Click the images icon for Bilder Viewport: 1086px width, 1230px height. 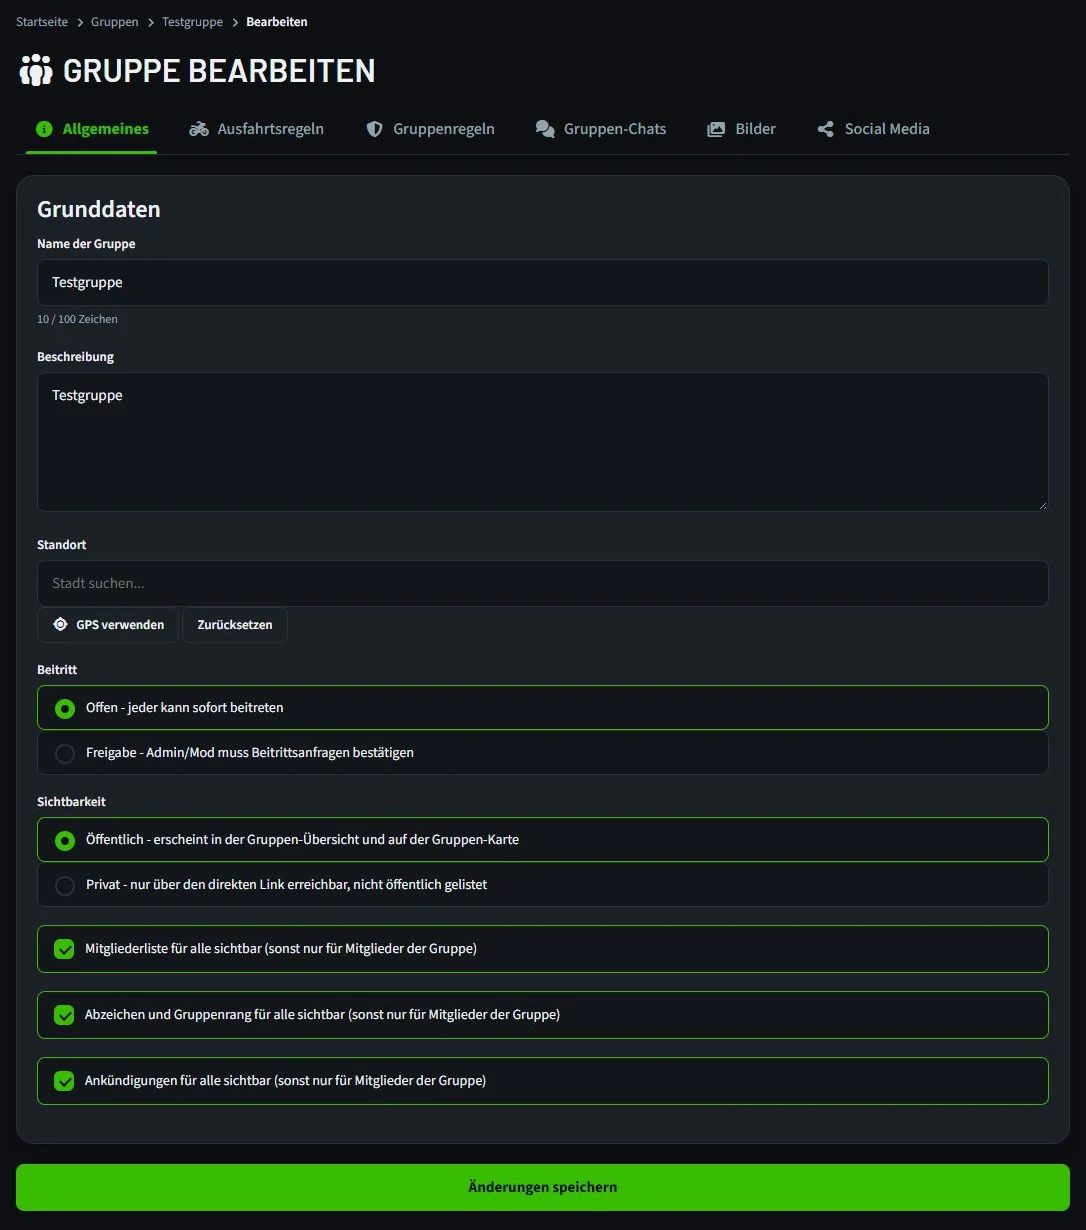click(716, 129)
